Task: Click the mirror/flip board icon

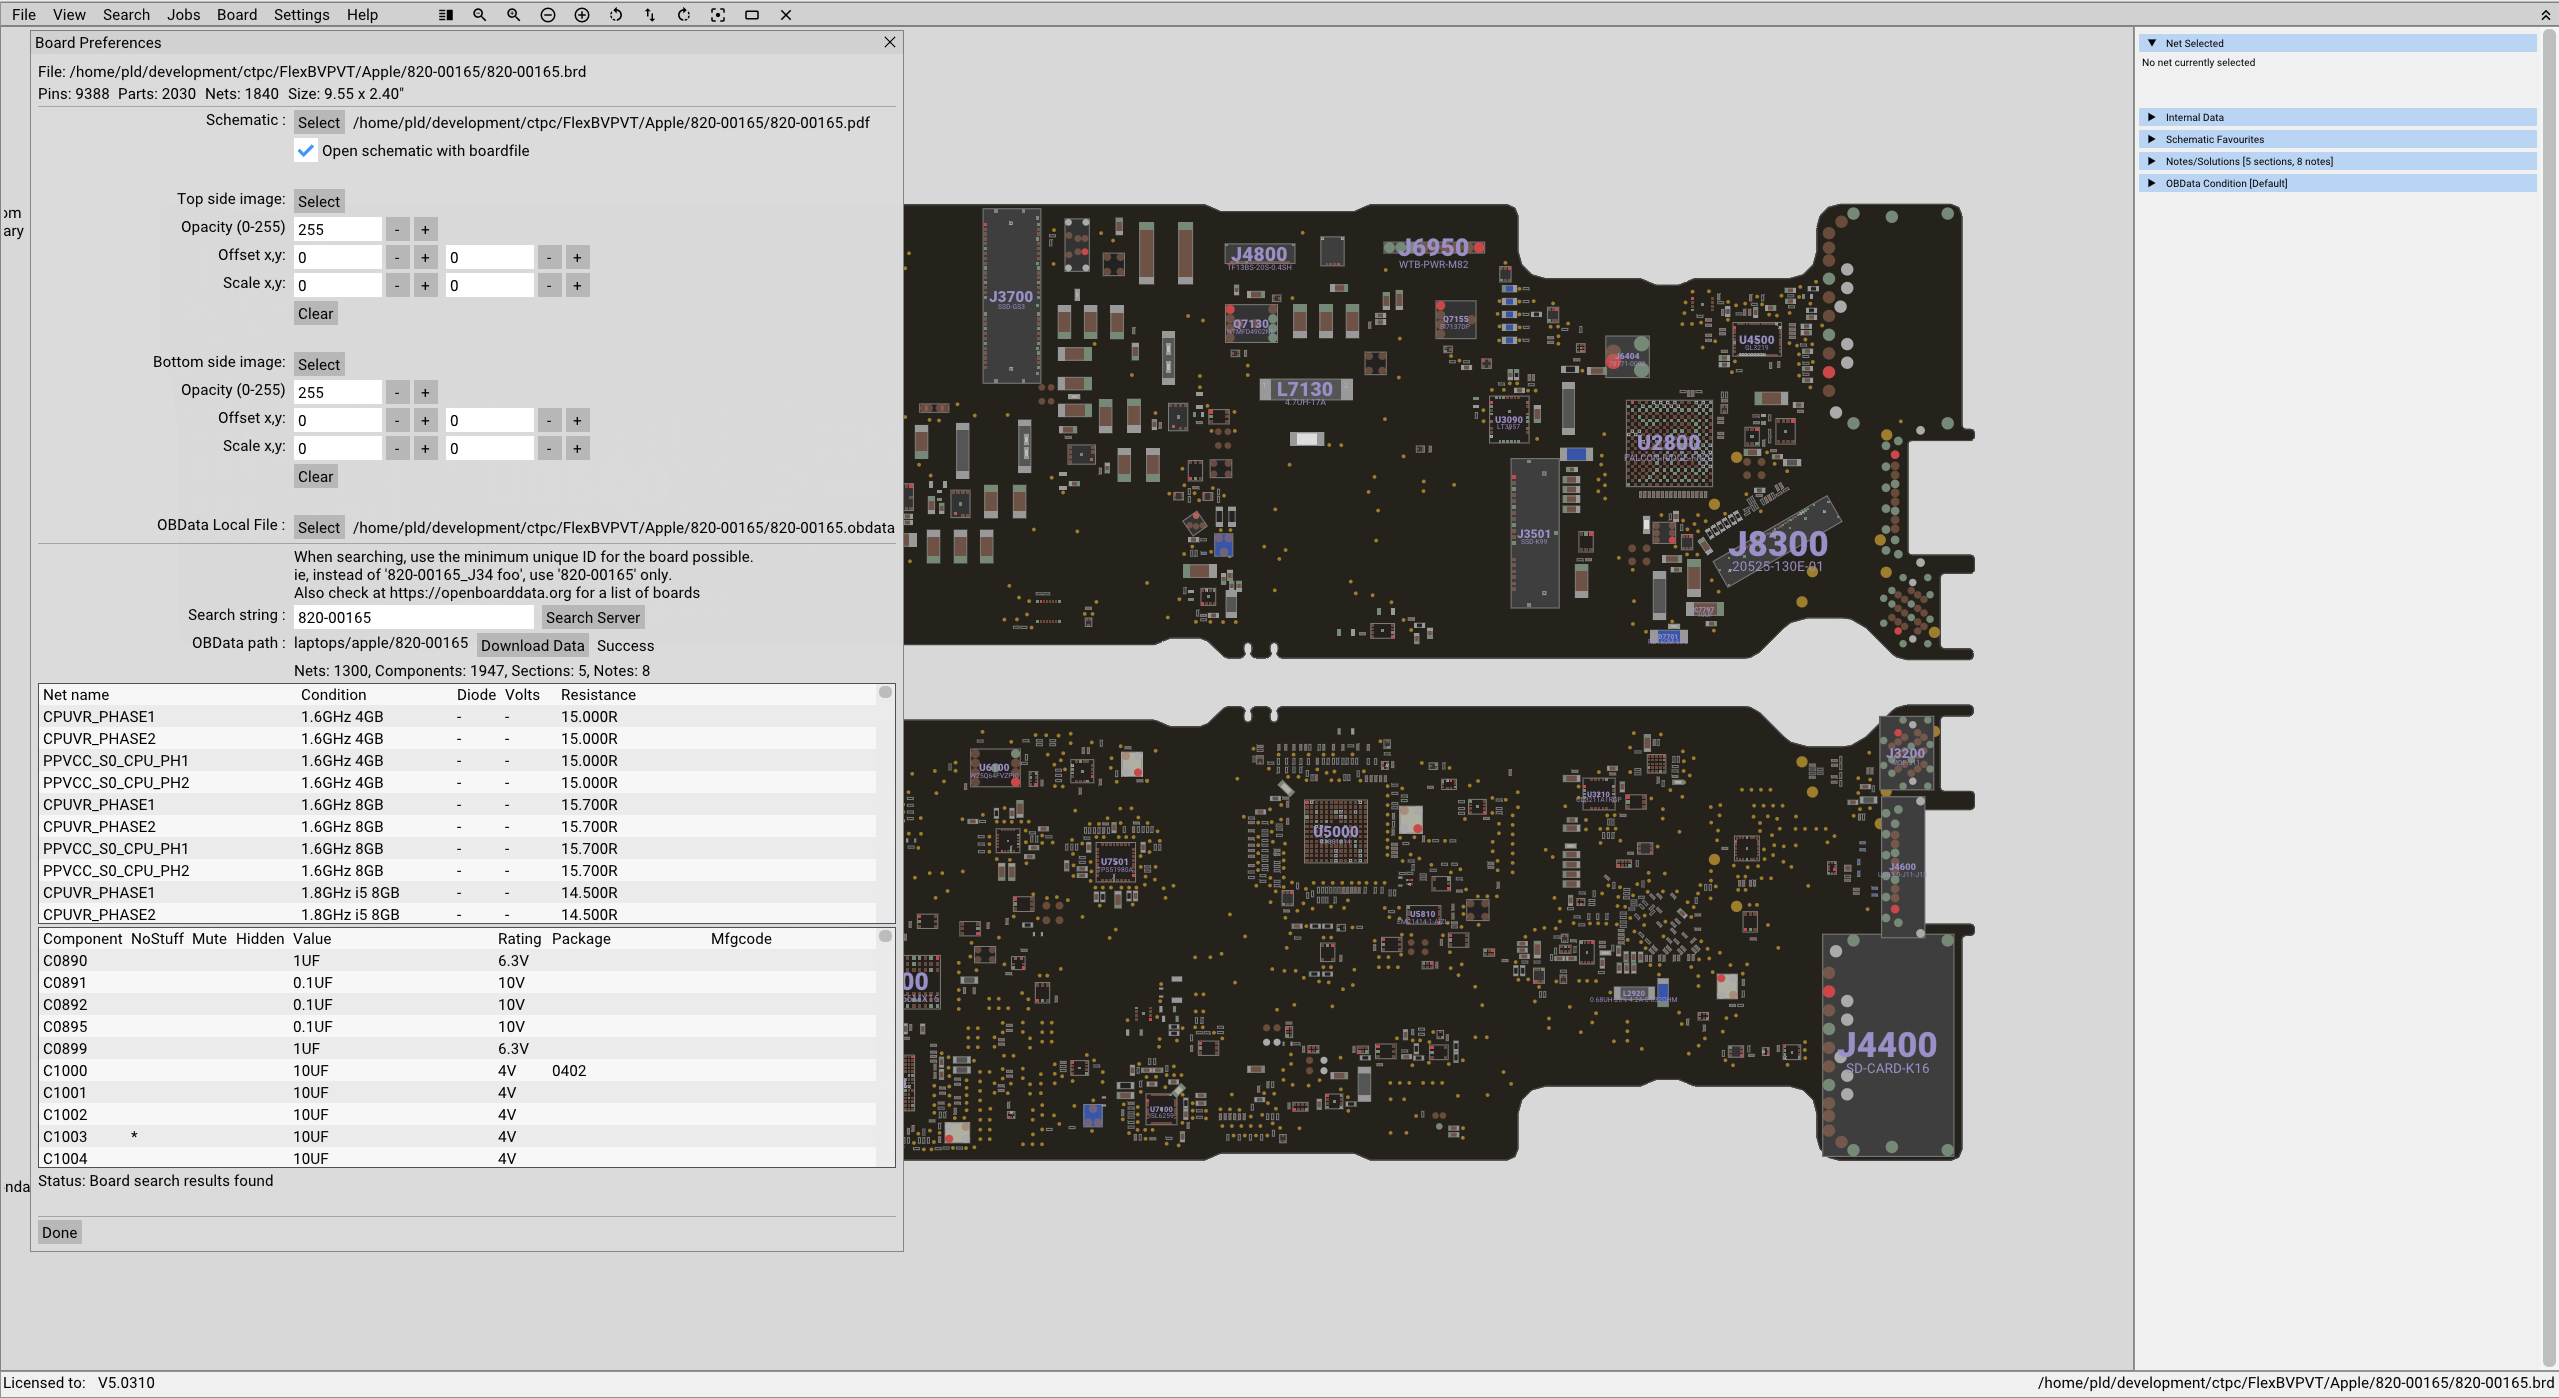Action: 651,14
